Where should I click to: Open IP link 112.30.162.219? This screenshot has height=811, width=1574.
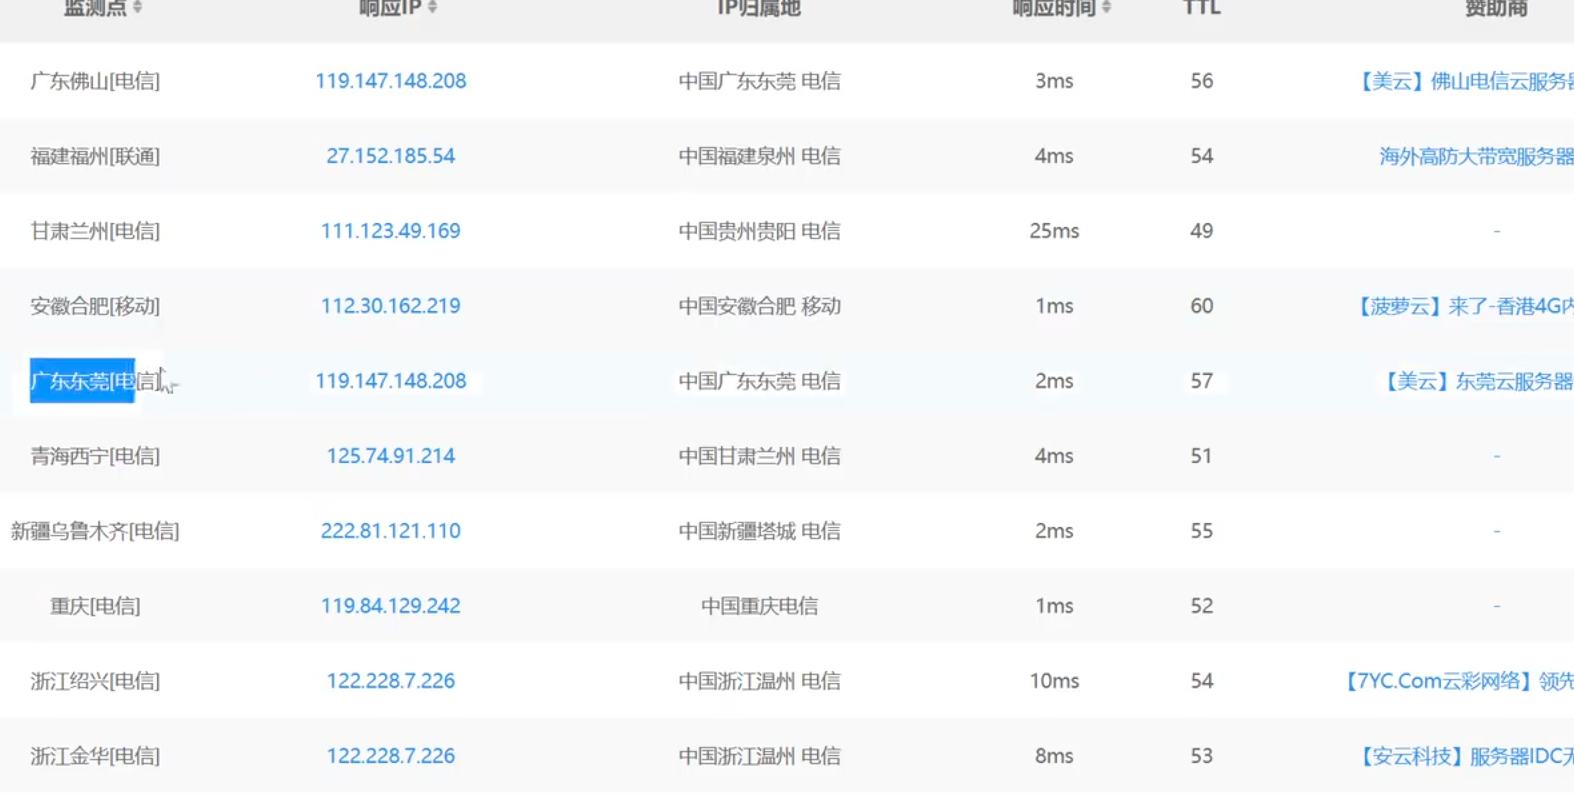click(390, 306)
